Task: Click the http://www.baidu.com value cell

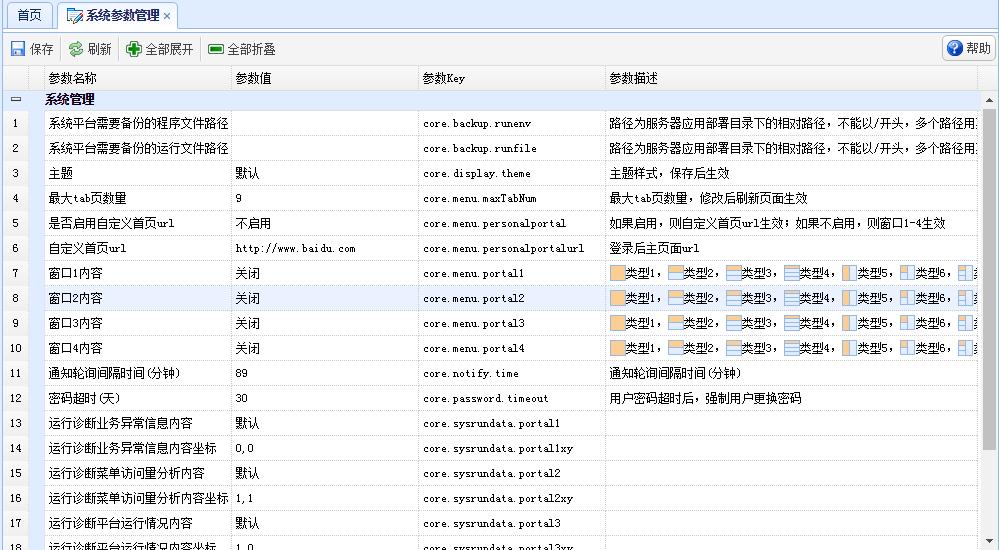Action: tap(325, 248)
